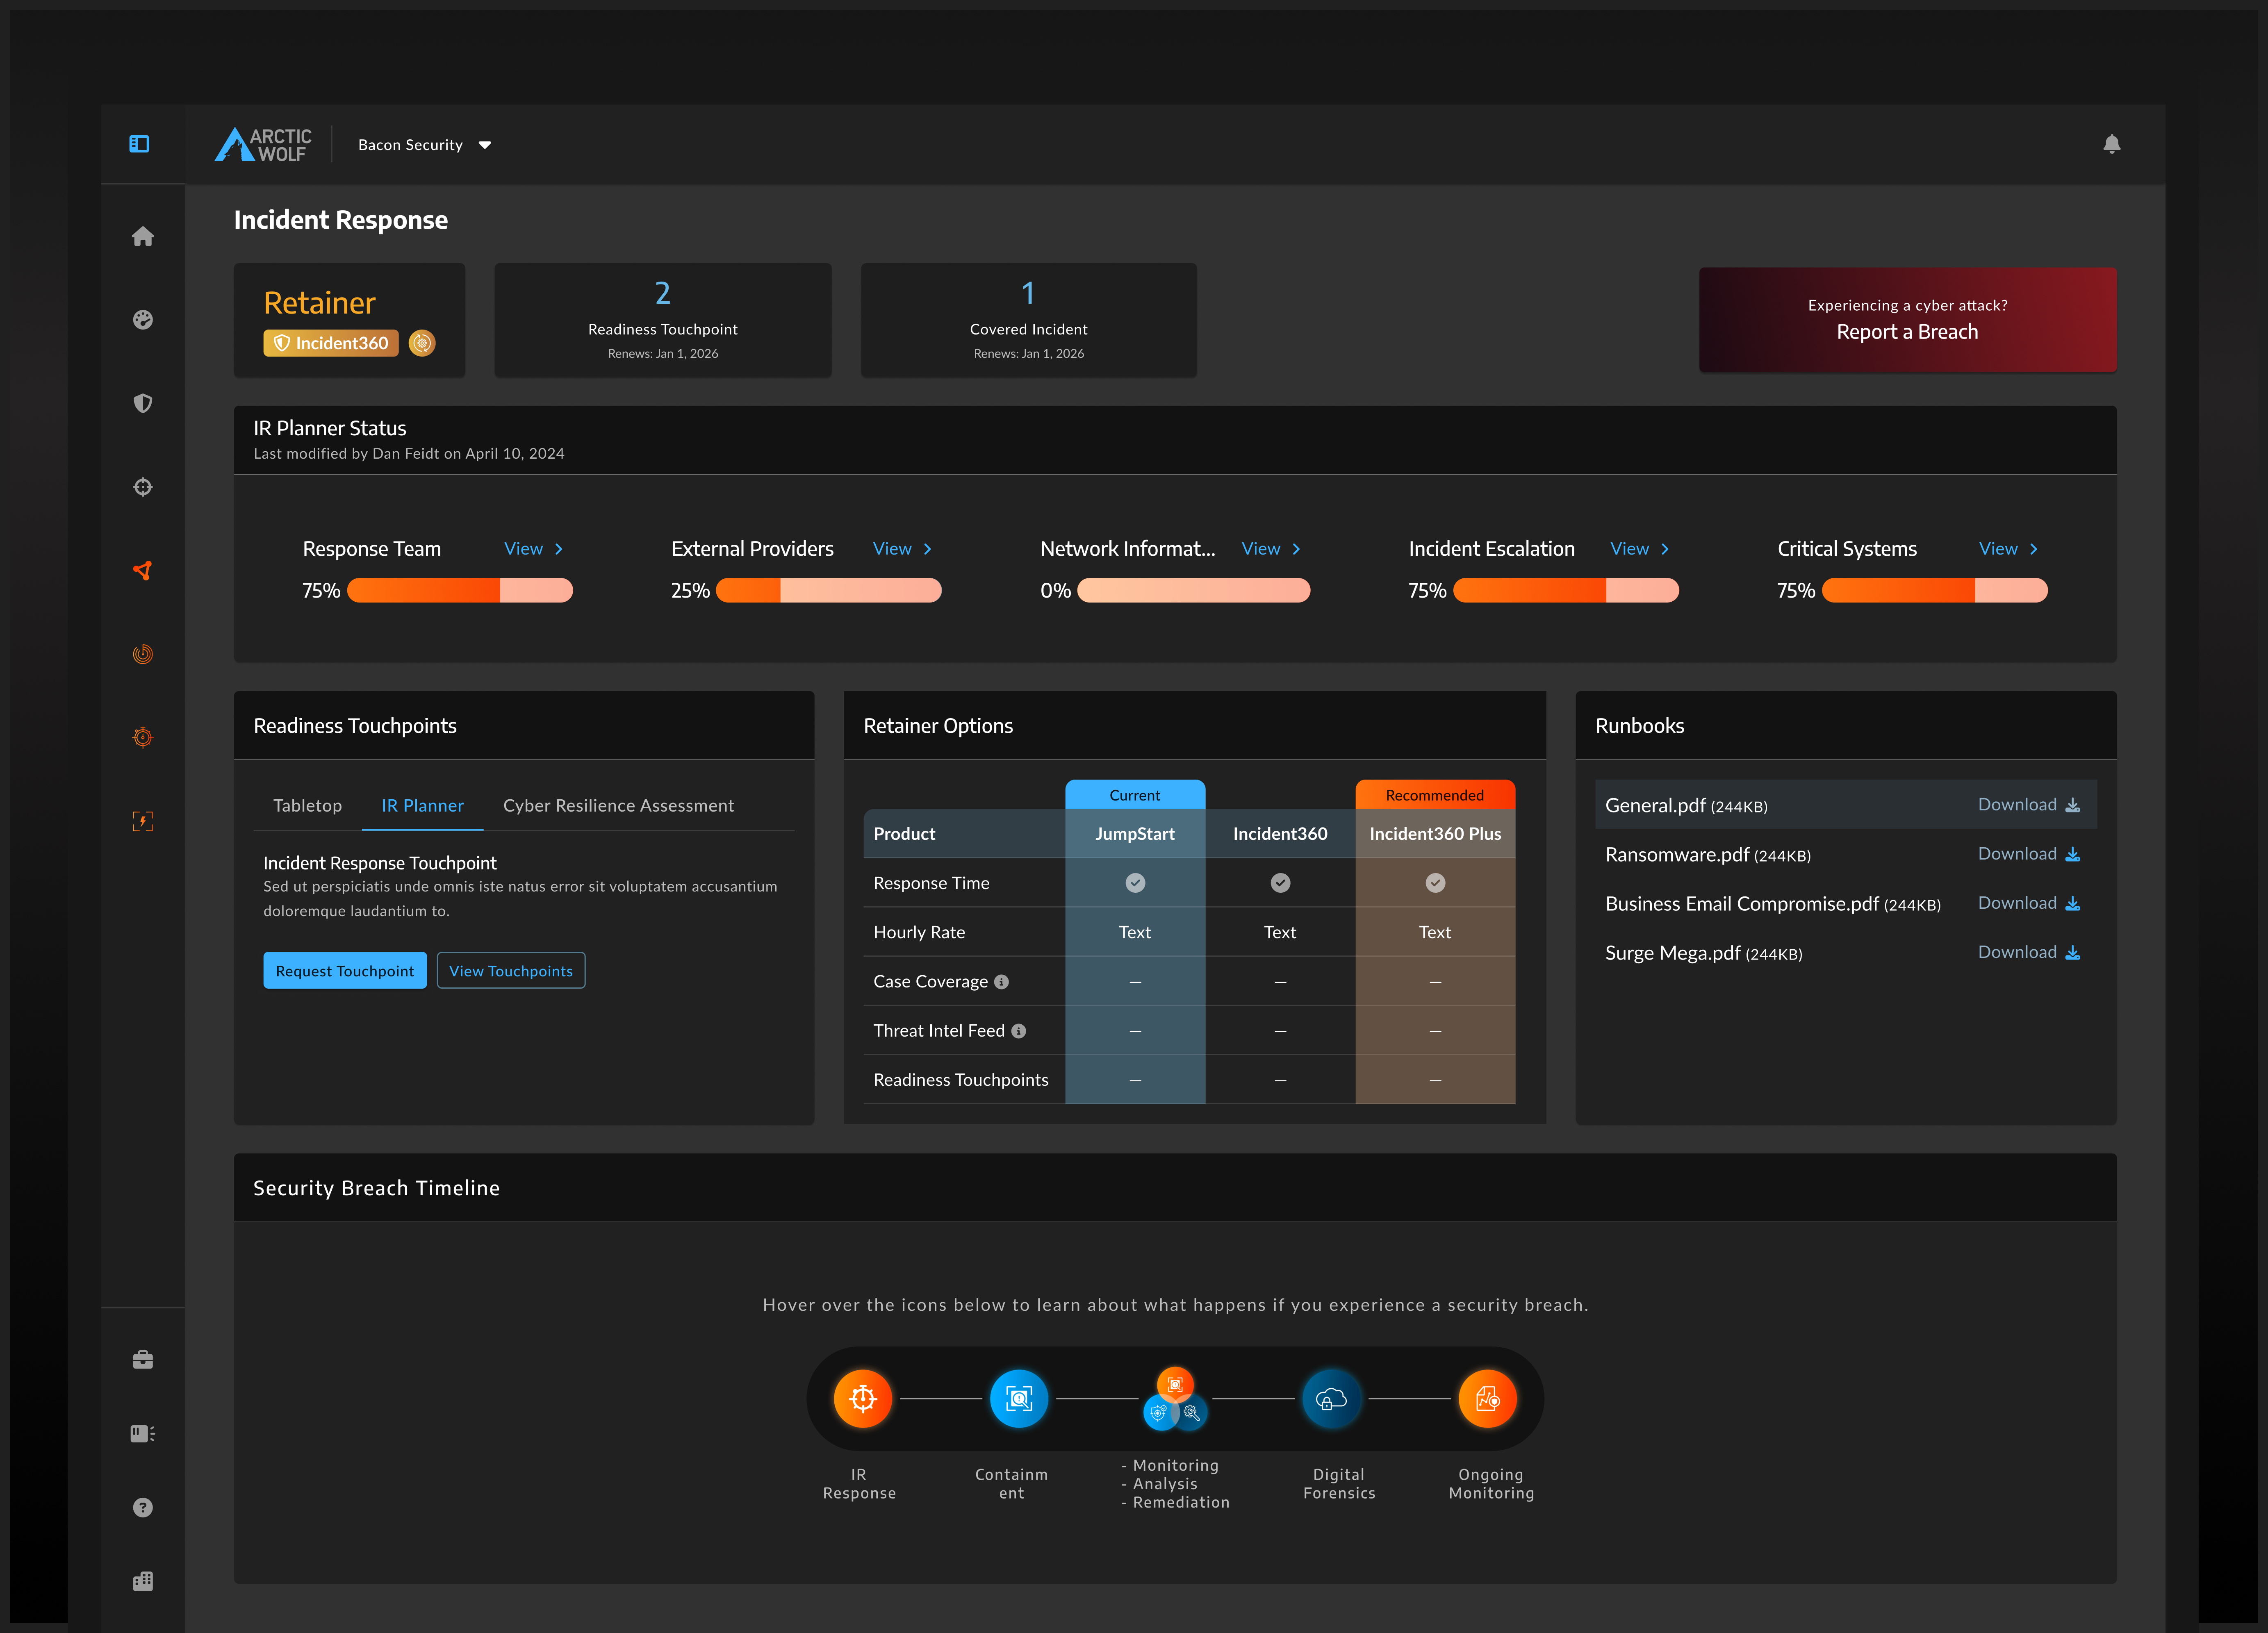Viewport: 2268px width, 1633px height.
Task: Open the help question-mark icon in the sidebar
Action: (143, 1507)
